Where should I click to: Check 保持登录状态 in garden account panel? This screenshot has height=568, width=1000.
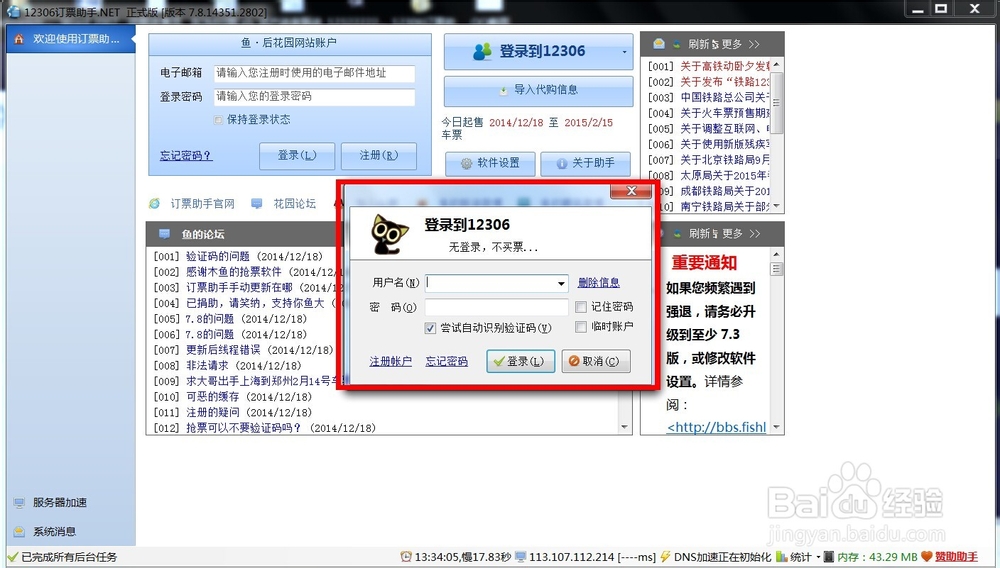[x=219, y=120]
